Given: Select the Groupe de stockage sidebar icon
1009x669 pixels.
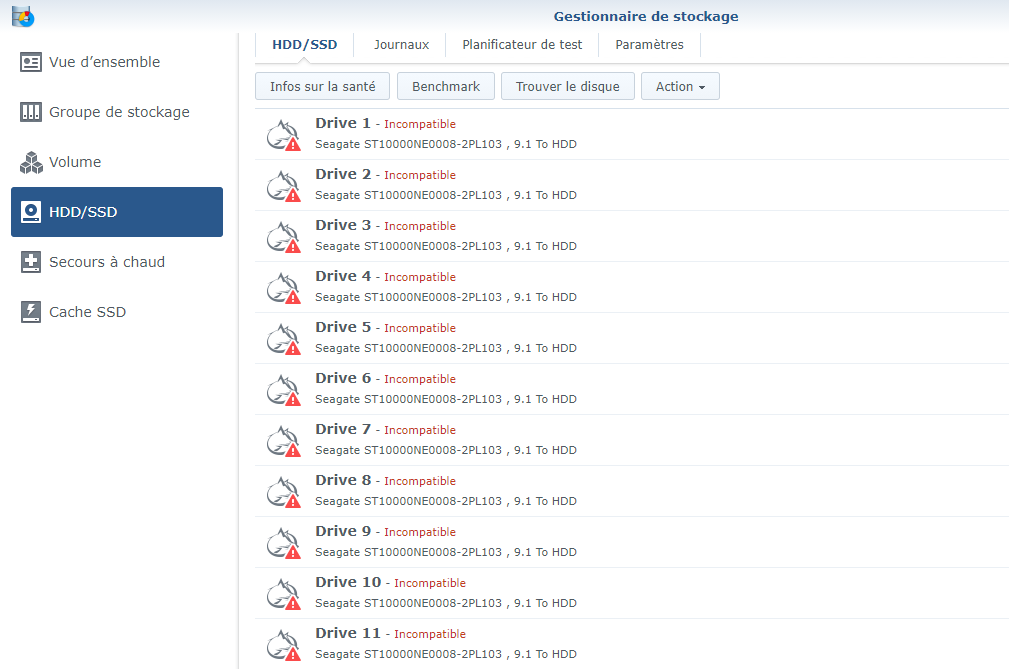Looking at the screenshot, I should (31, 112).
